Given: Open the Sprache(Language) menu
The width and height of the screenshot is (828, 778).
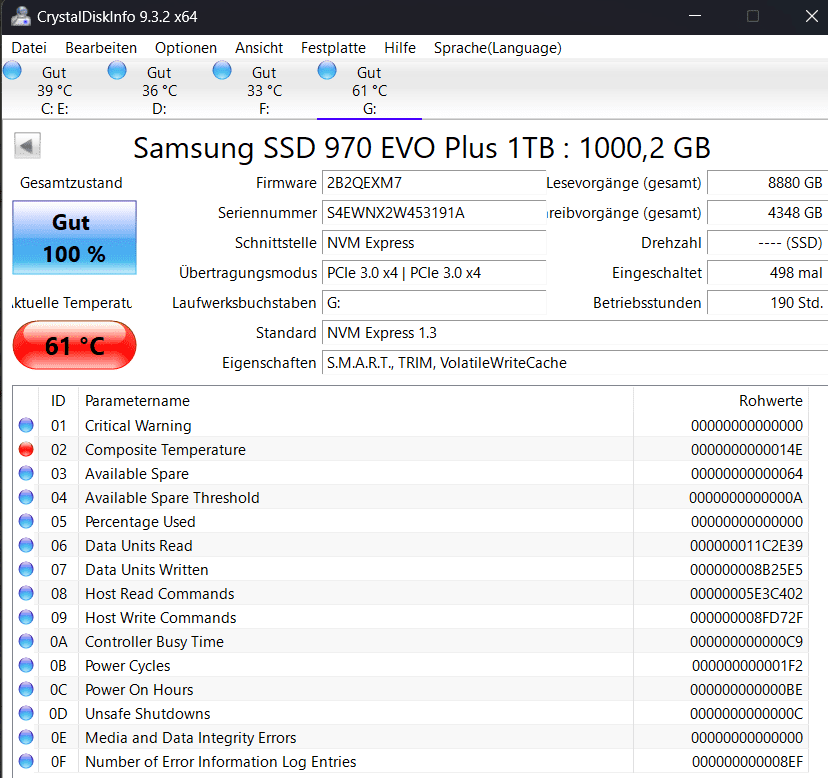Looking at the screenshot, I should [x=497, y=48].
